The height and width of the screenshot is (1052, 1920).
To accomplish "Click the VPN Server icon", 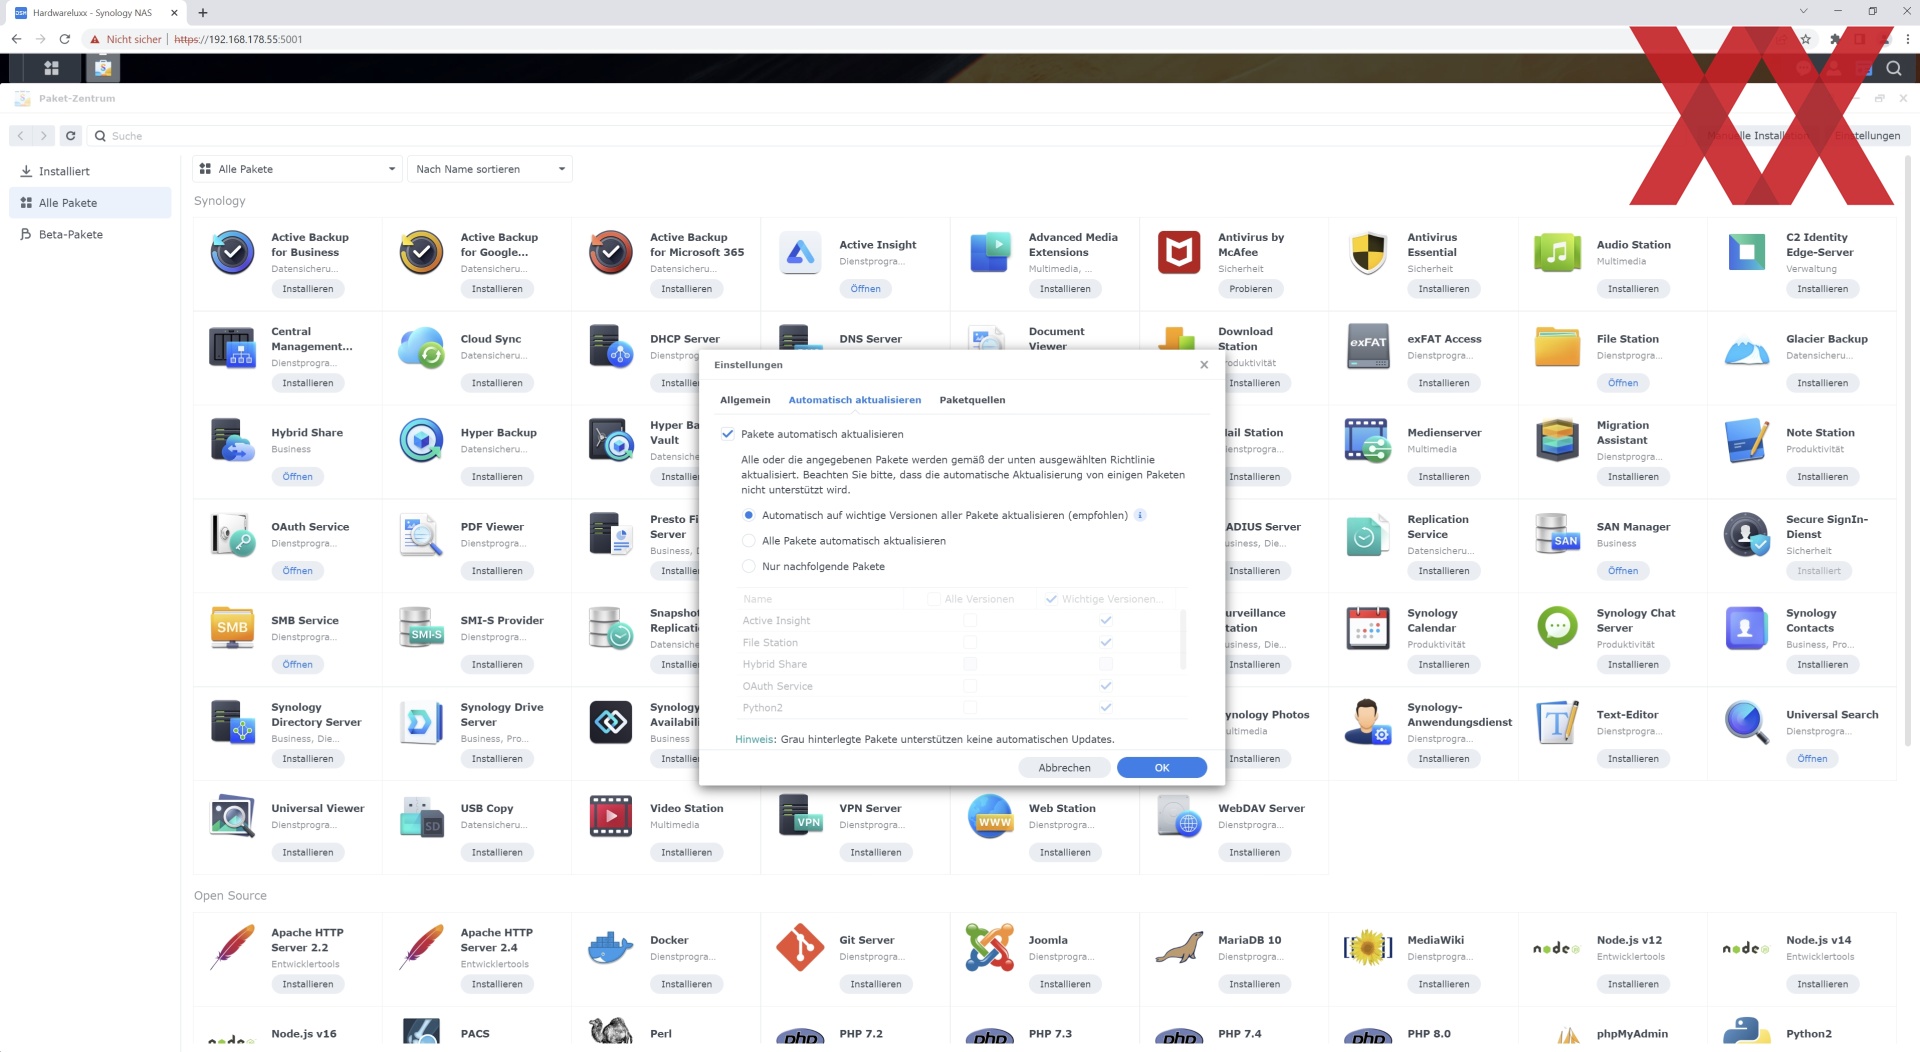I will click(800, 816).
